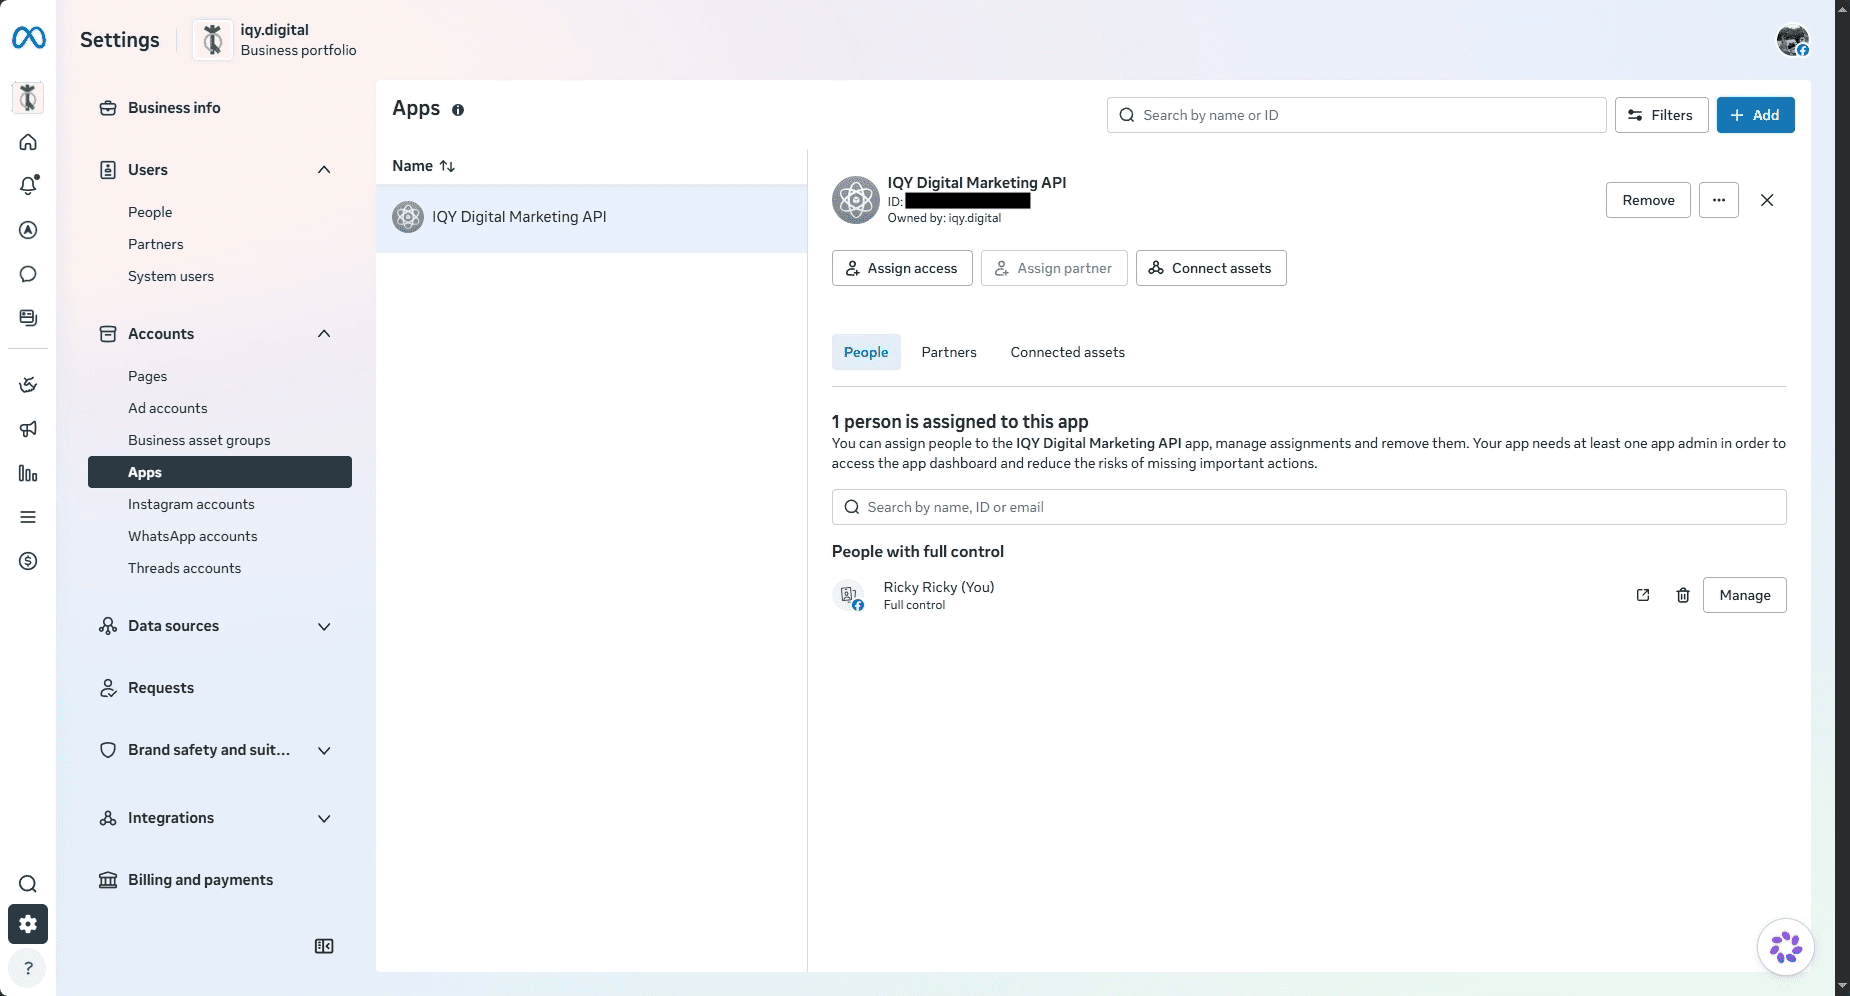Open the Meta AI assistant bubble
Image resolution: width=1850 pixels, height=996 pixels.
coord(1785,946)
